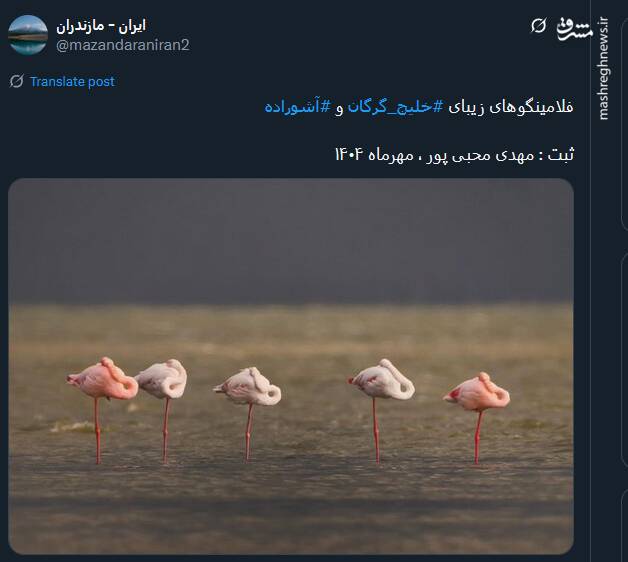Viewport: 628px width, 562px height.
Task: Click the photographer credit مهدی محبی پور
Action: [480, 155]
